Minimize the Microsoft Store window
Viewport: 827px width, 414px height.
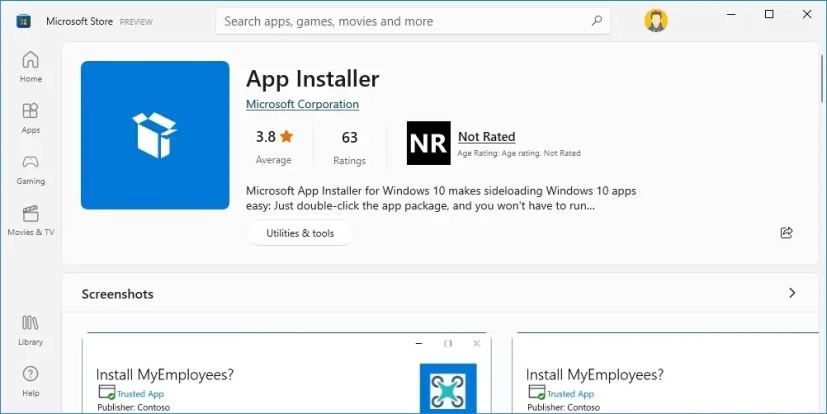(x=732, y=15)
